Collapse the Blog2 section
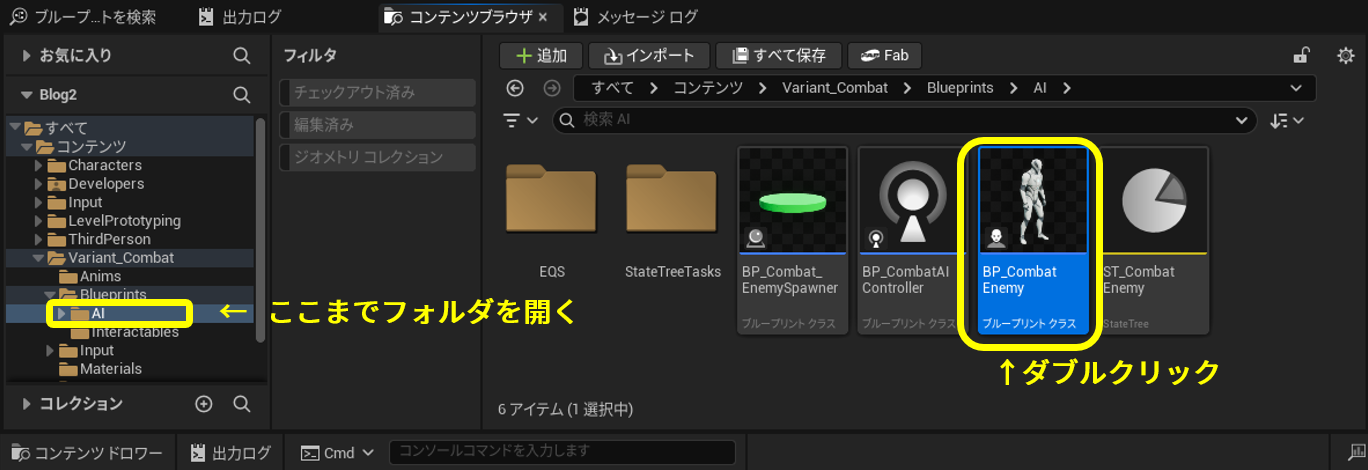This screenshot has height=470, width=1368. (26, 95)
